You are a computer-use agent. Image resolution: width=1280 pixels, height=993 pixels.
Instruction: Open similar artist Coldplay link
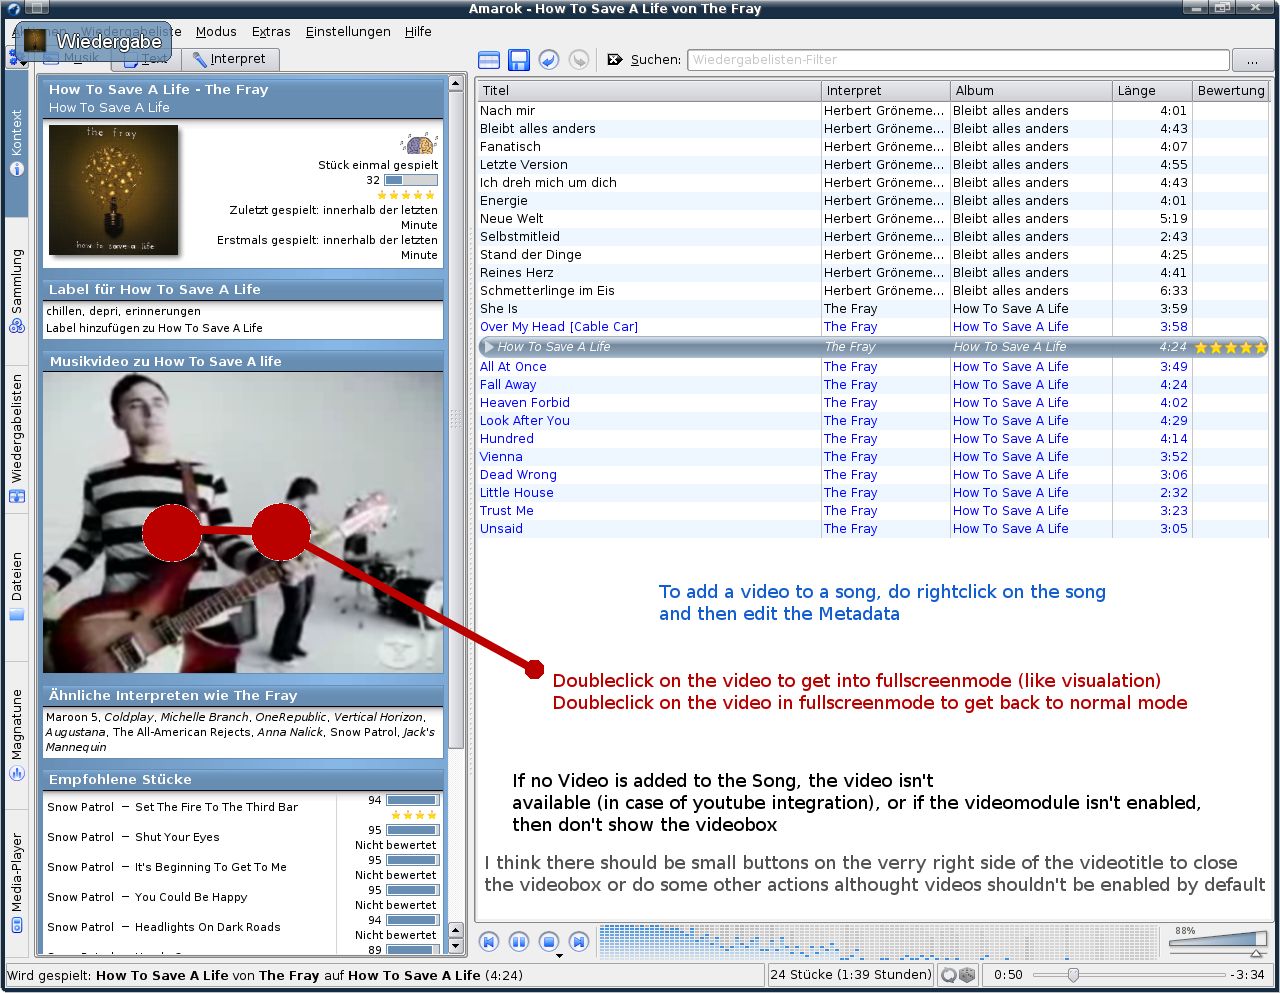pyautogui.click(x=129, y=717)
